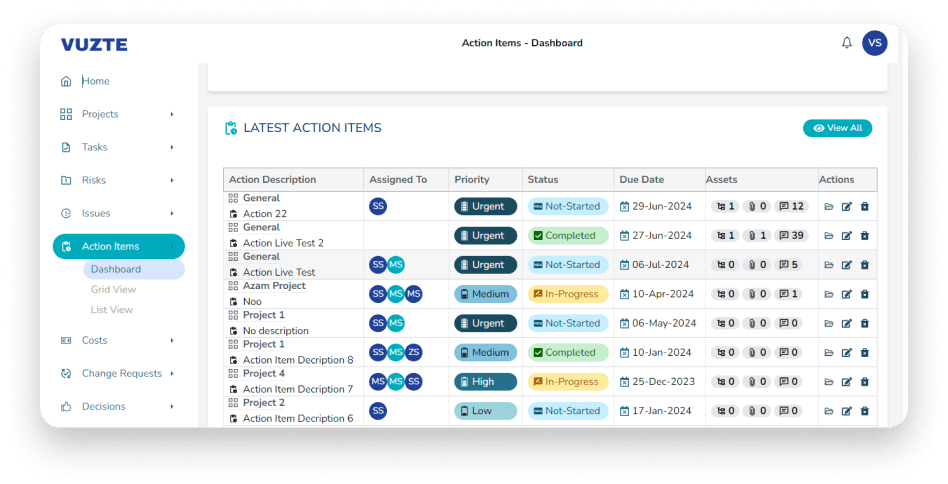The height and width of the screenshot is (484, 948).
Task: Select Risks in the sidebar
Action: pos(94,180)
